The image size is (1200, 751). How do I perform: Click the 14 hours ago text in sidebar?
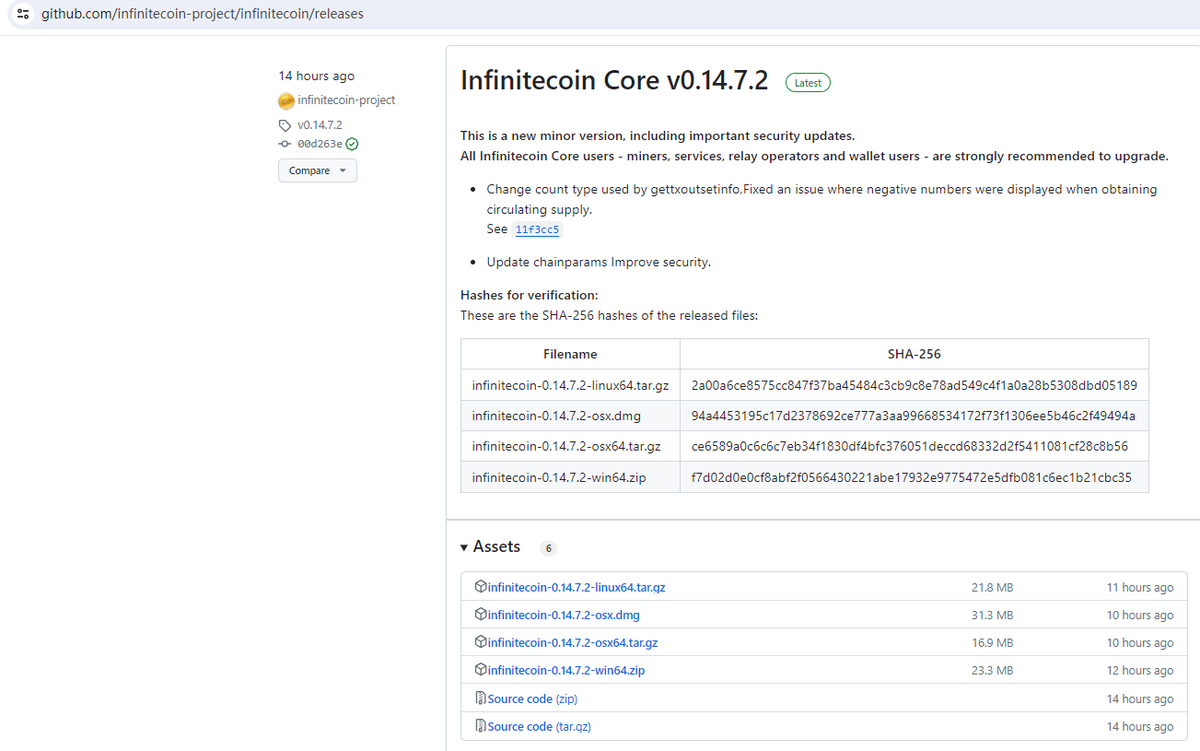coord(316,76)
